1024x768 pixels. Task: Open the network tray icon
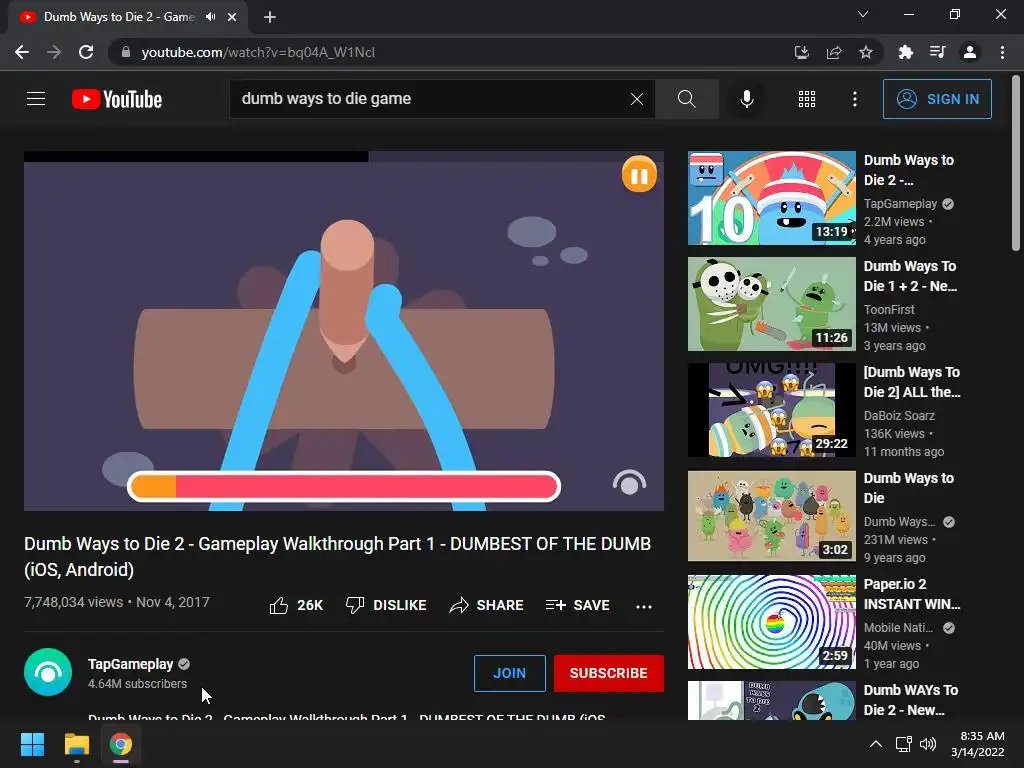pos(903,744)
